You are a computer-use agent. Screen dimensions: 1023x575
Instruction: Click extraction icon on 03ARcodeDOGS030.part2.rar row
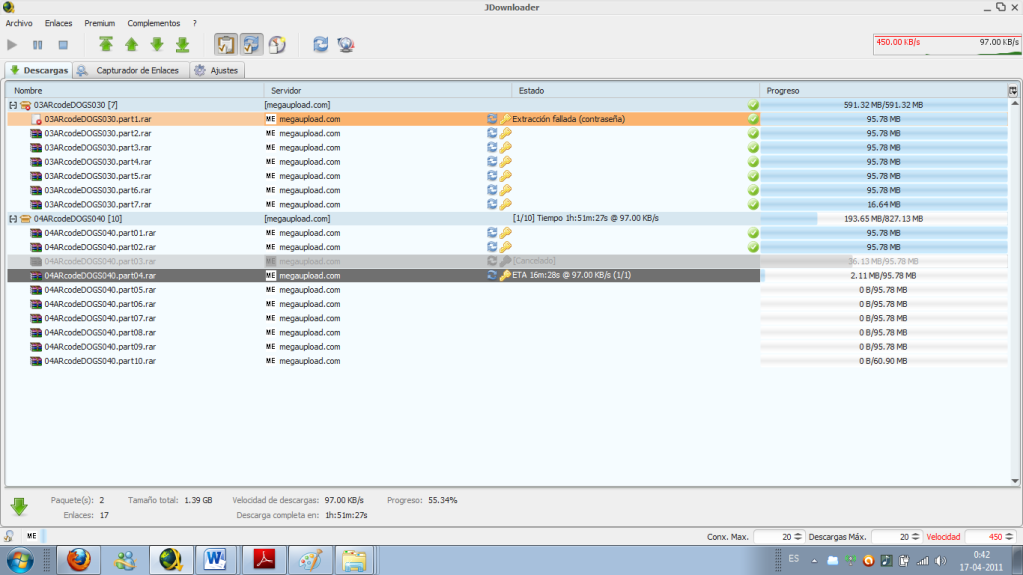point(492,133)
